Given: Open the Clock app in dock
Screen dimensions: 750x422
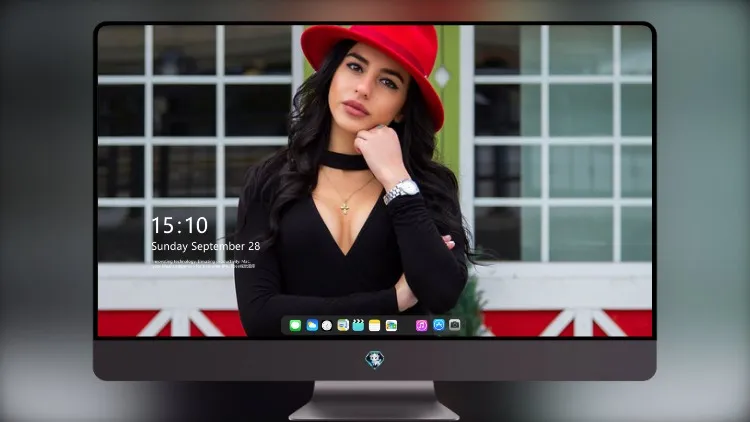Looking at the screenshot, I should pos(327,325).
